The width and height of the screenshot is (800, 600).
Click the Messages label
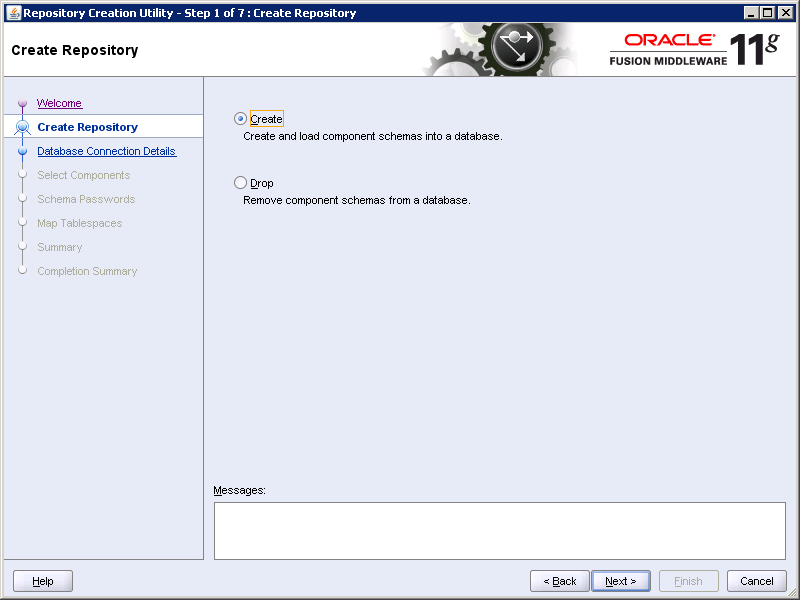(239, 490)
